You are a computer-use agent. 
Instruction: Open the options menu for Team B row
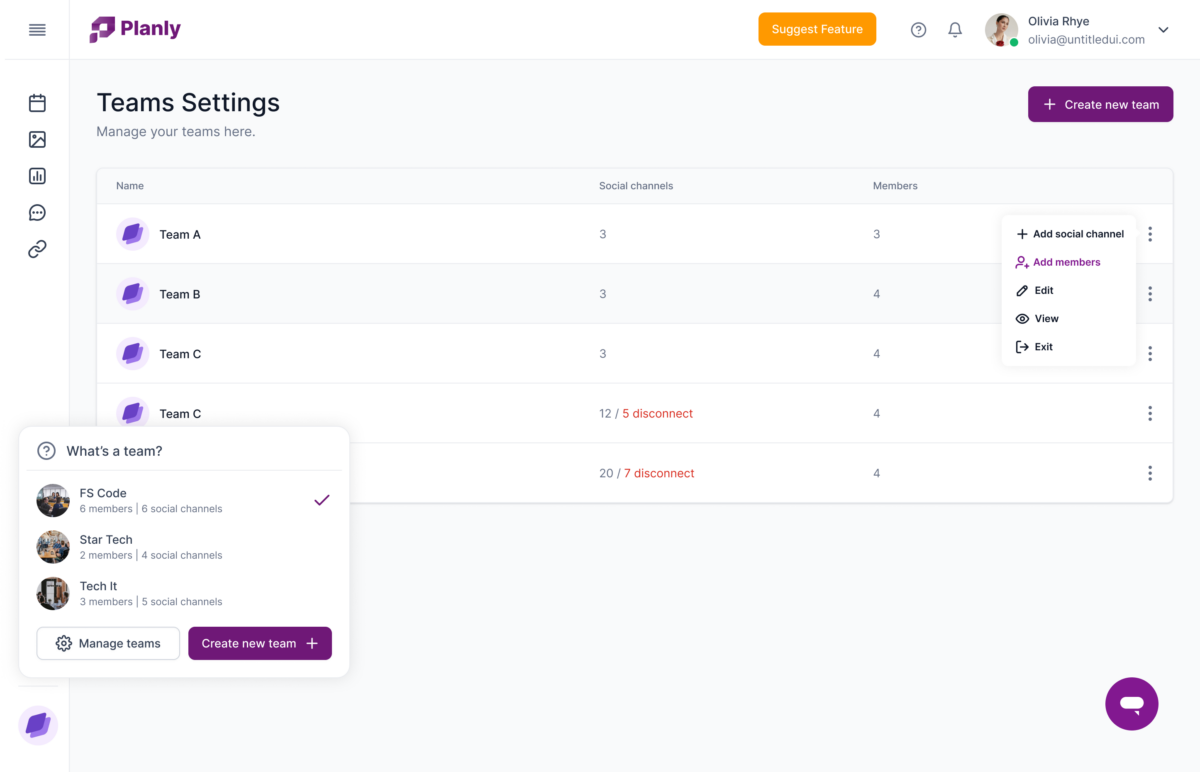(x=1150, y=294)
